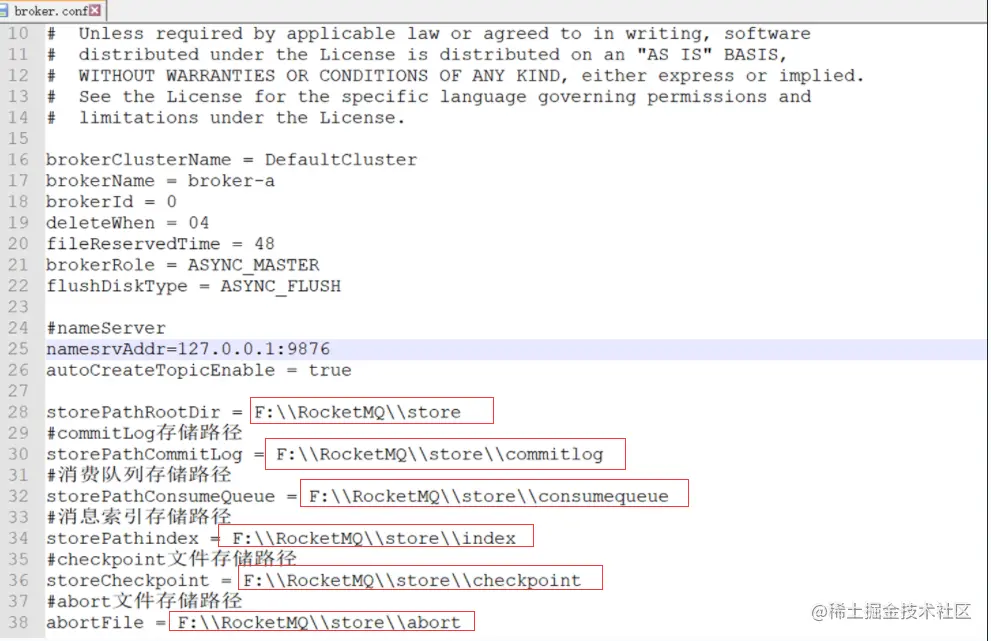Click the save-state icon of the broker.conf tab
991x641 pixels.
pyautogui.click(x=4, y=10)
